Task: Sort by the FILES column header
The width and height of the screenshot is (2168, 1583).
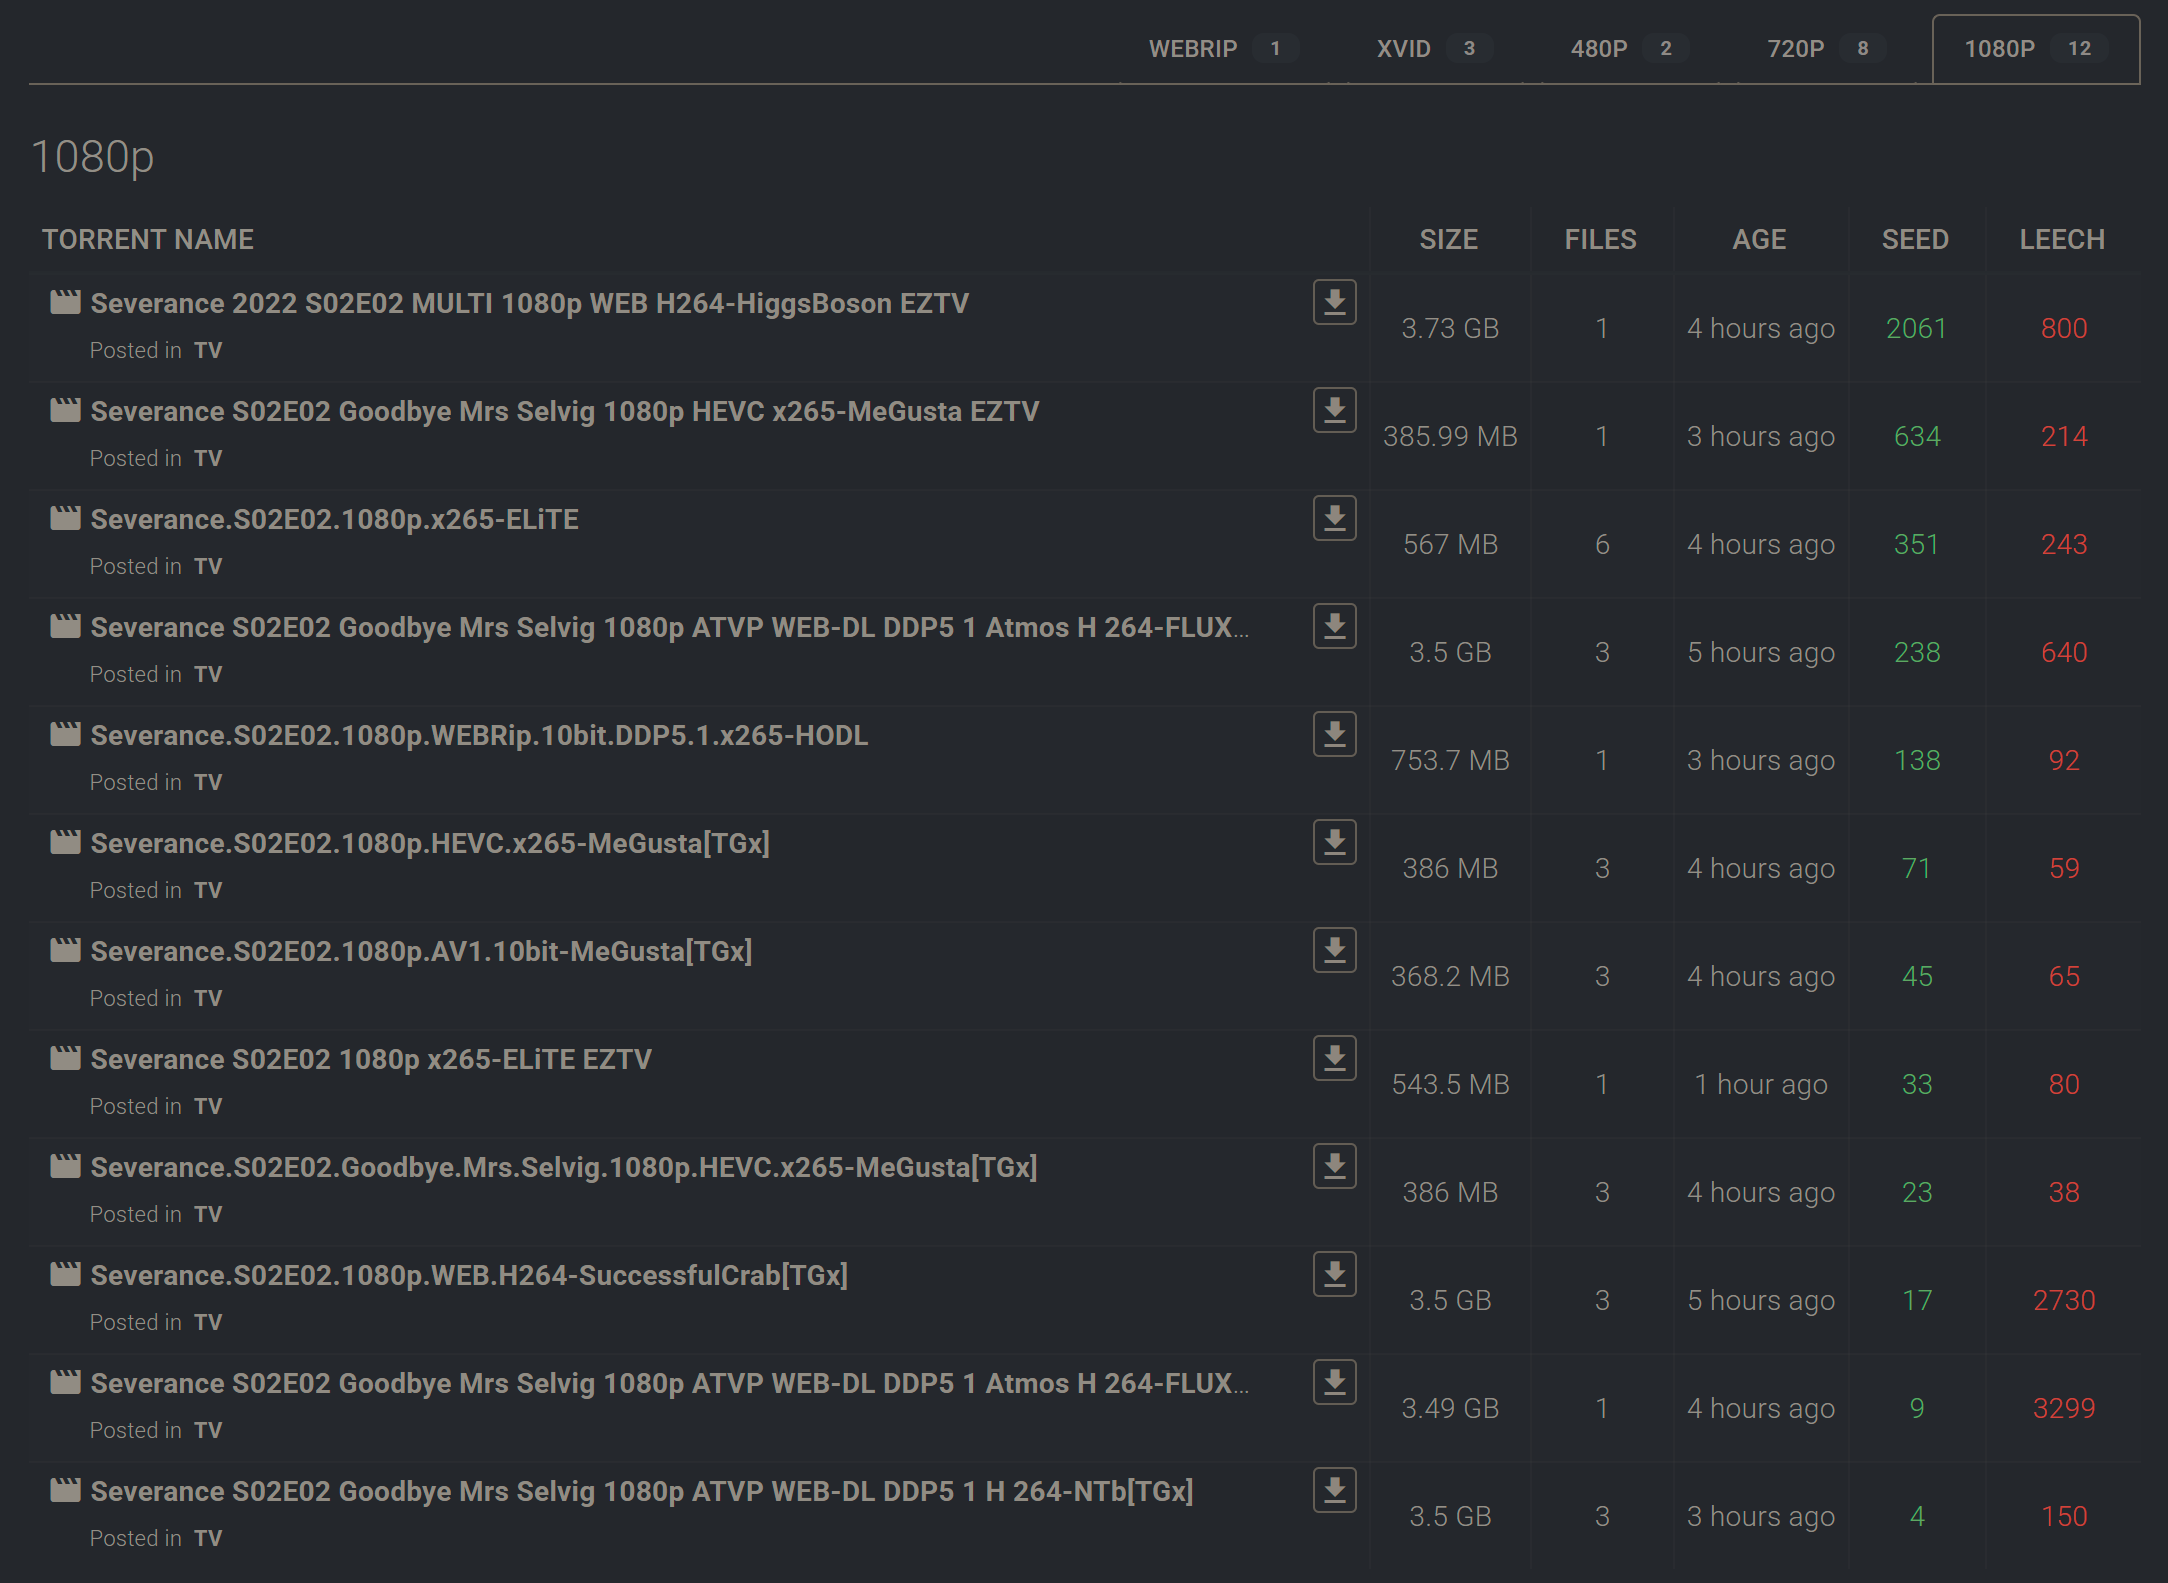Action: click(x=1600, y=239)
